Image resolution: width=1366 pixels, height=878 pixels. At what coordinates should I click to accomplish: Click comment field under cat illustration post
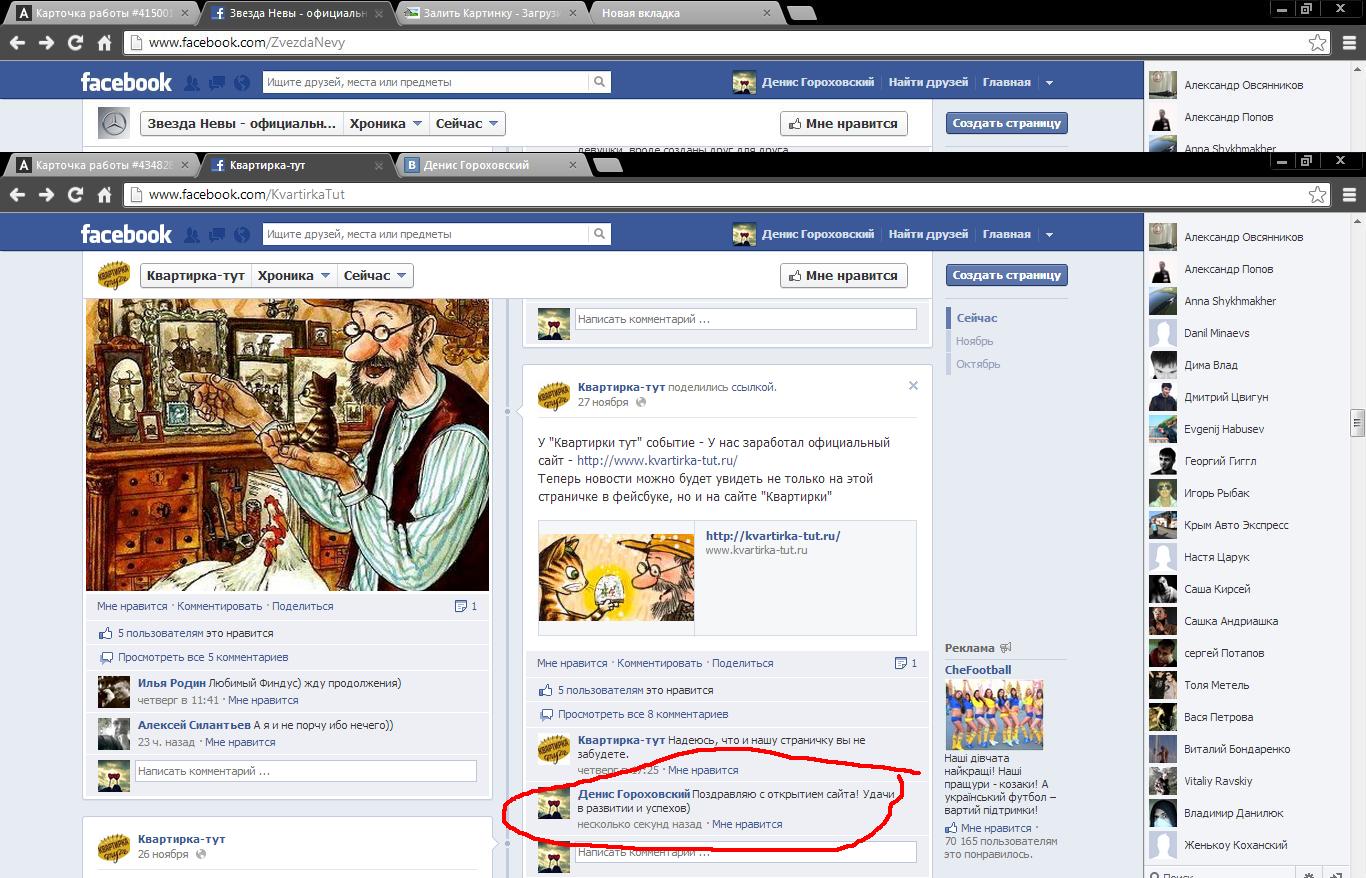point(305,771)
